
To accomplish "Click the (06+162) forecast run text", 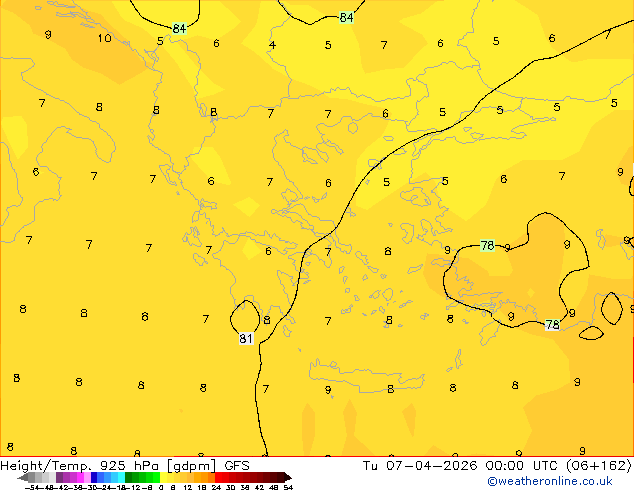I will tap(599, 465).
